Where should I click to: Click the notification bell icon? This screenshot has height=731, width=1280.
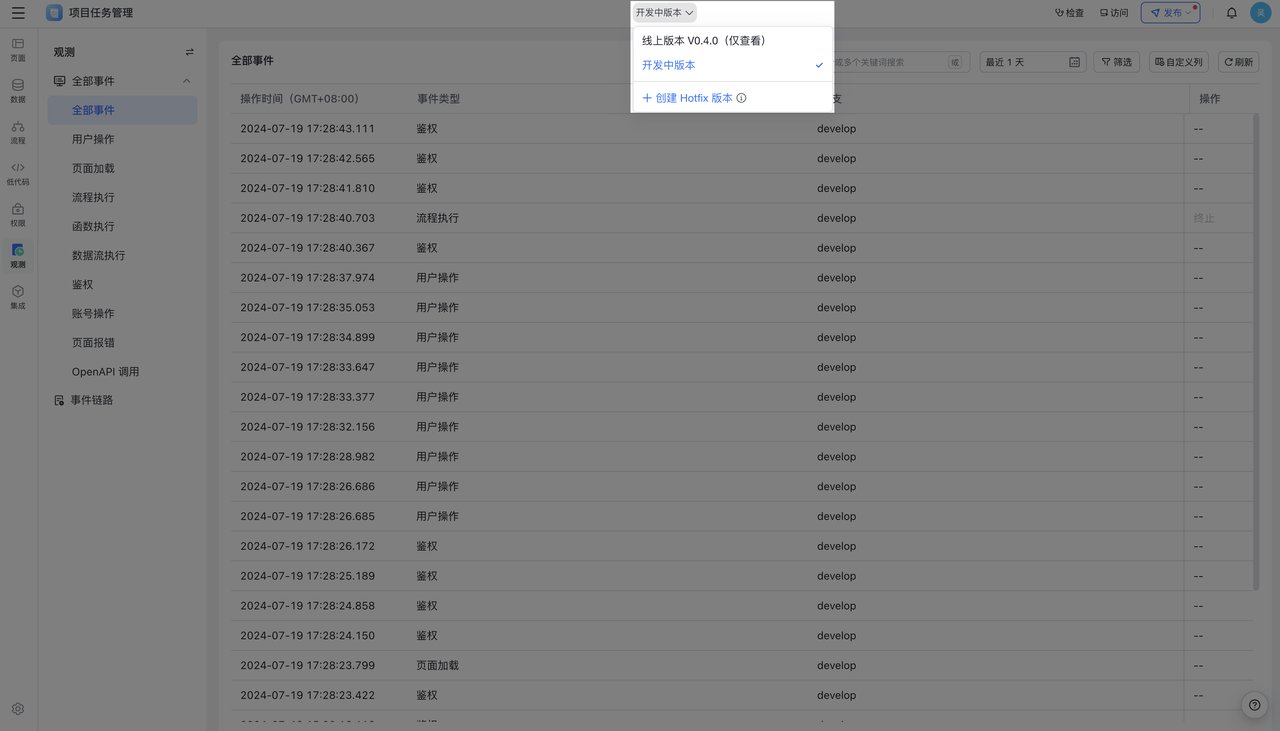[1232, 13]
